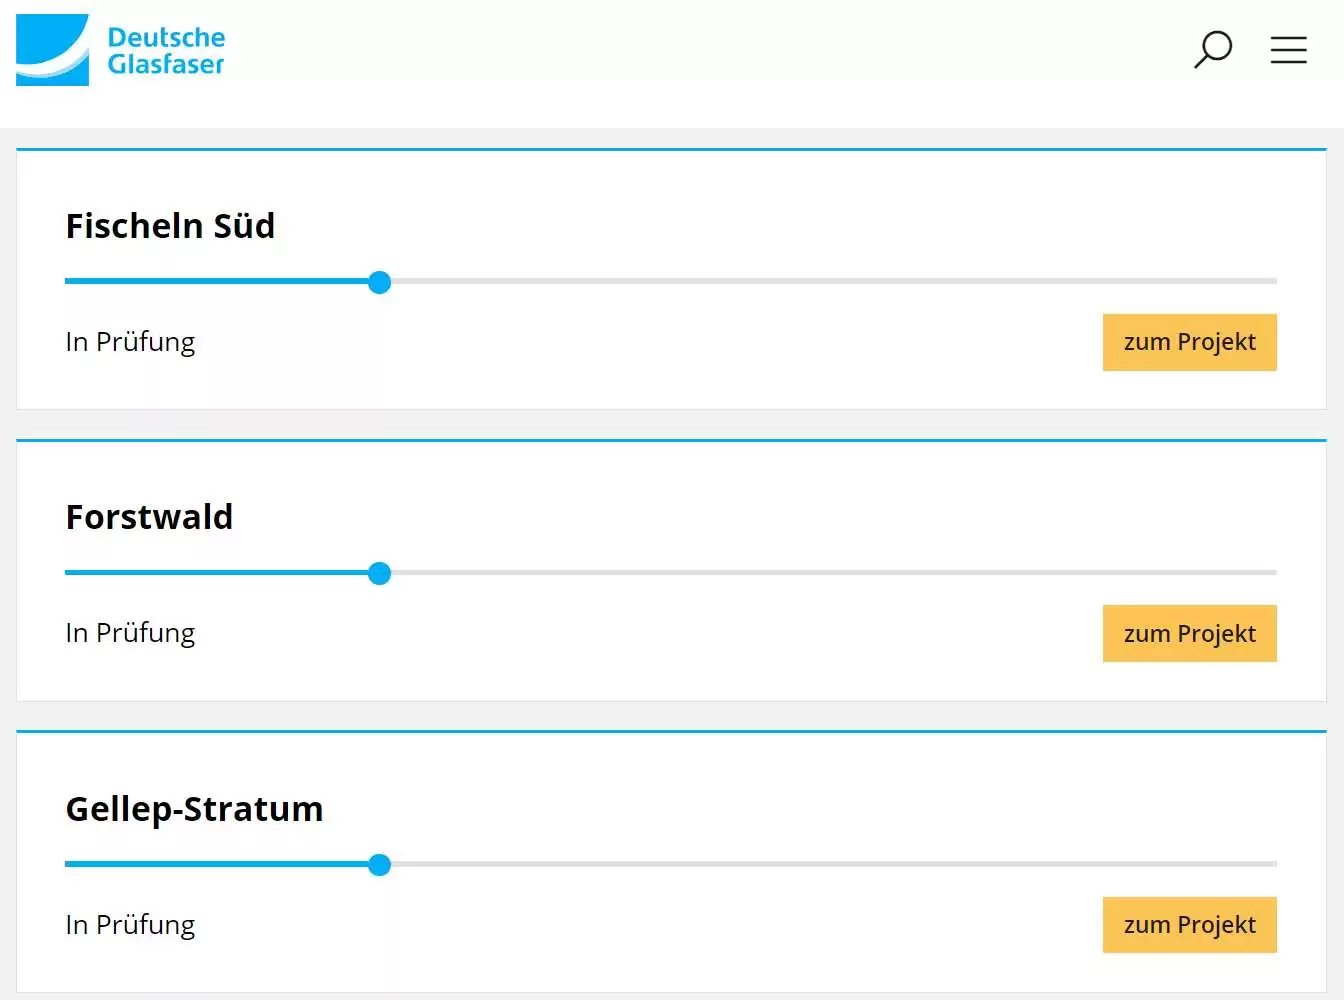Viewport: 1344px width, 1000px height.
Task: Click the In Prüfung status under Gellep-Stratum
Action: 130,925
